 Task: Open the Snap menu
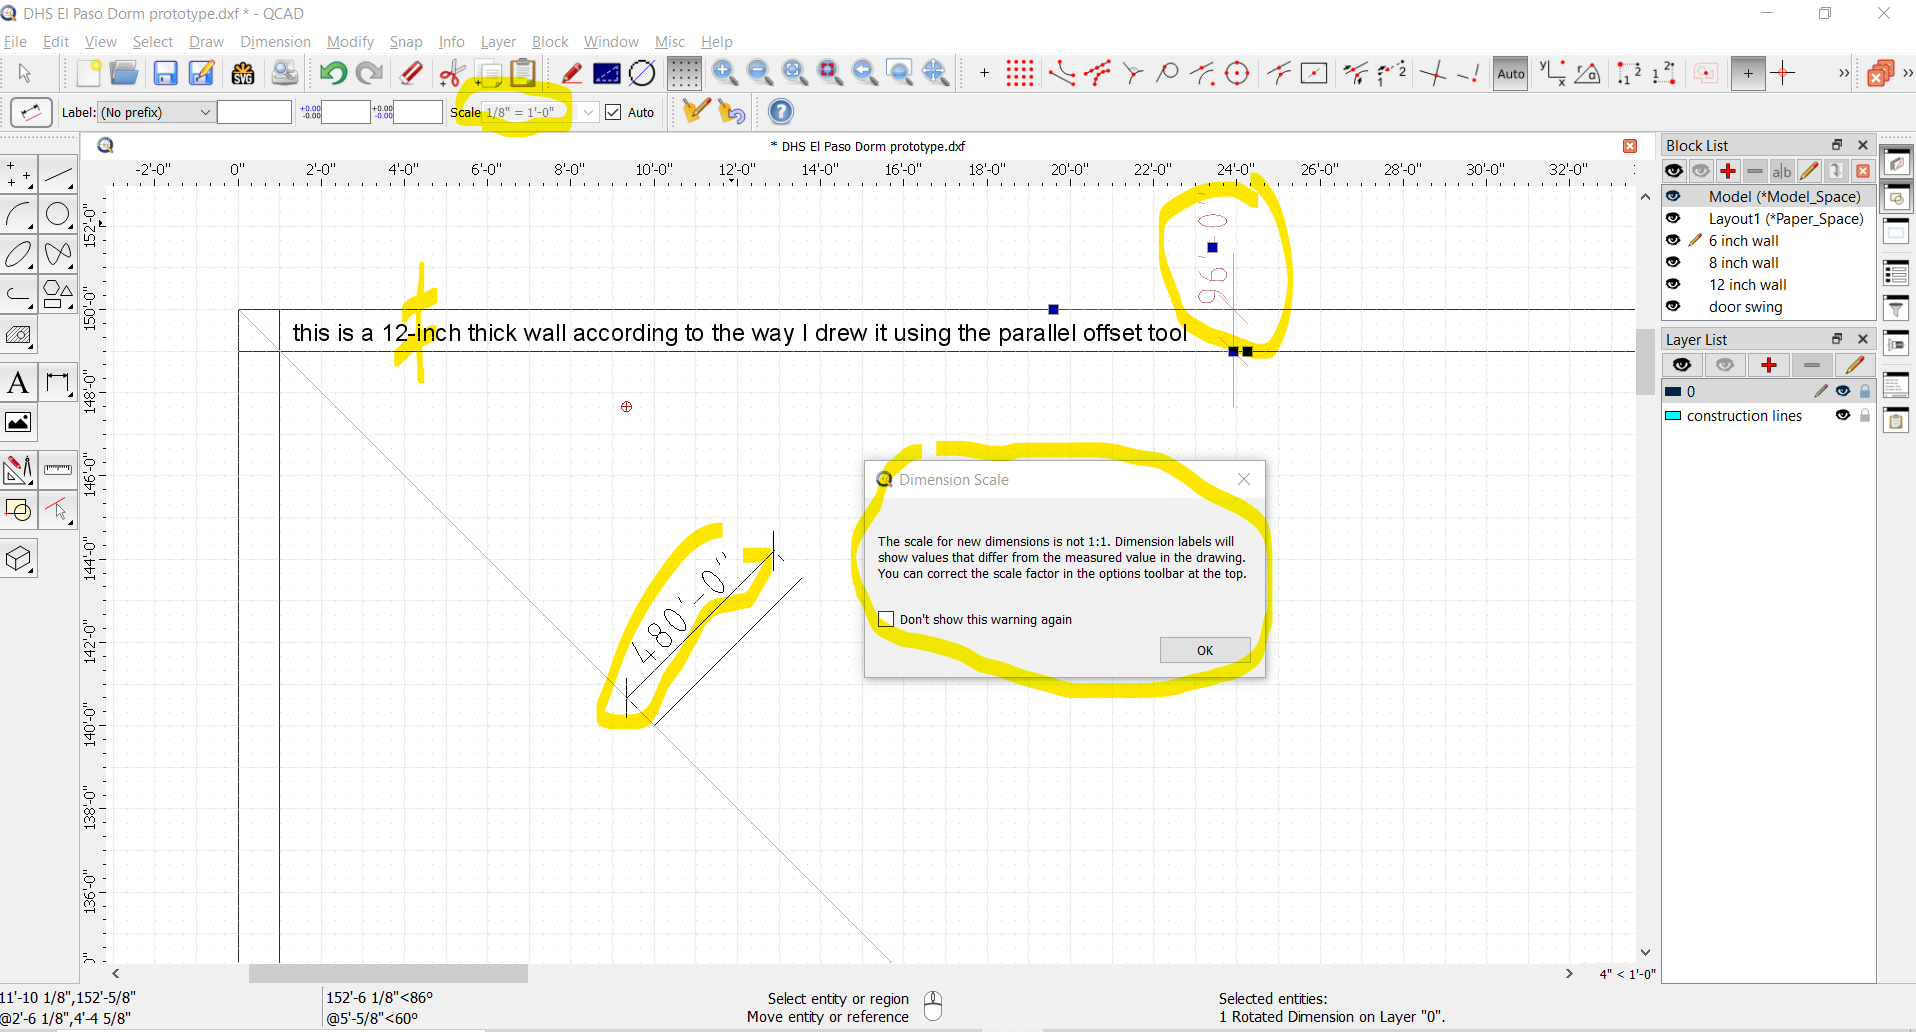pos(405,41)
